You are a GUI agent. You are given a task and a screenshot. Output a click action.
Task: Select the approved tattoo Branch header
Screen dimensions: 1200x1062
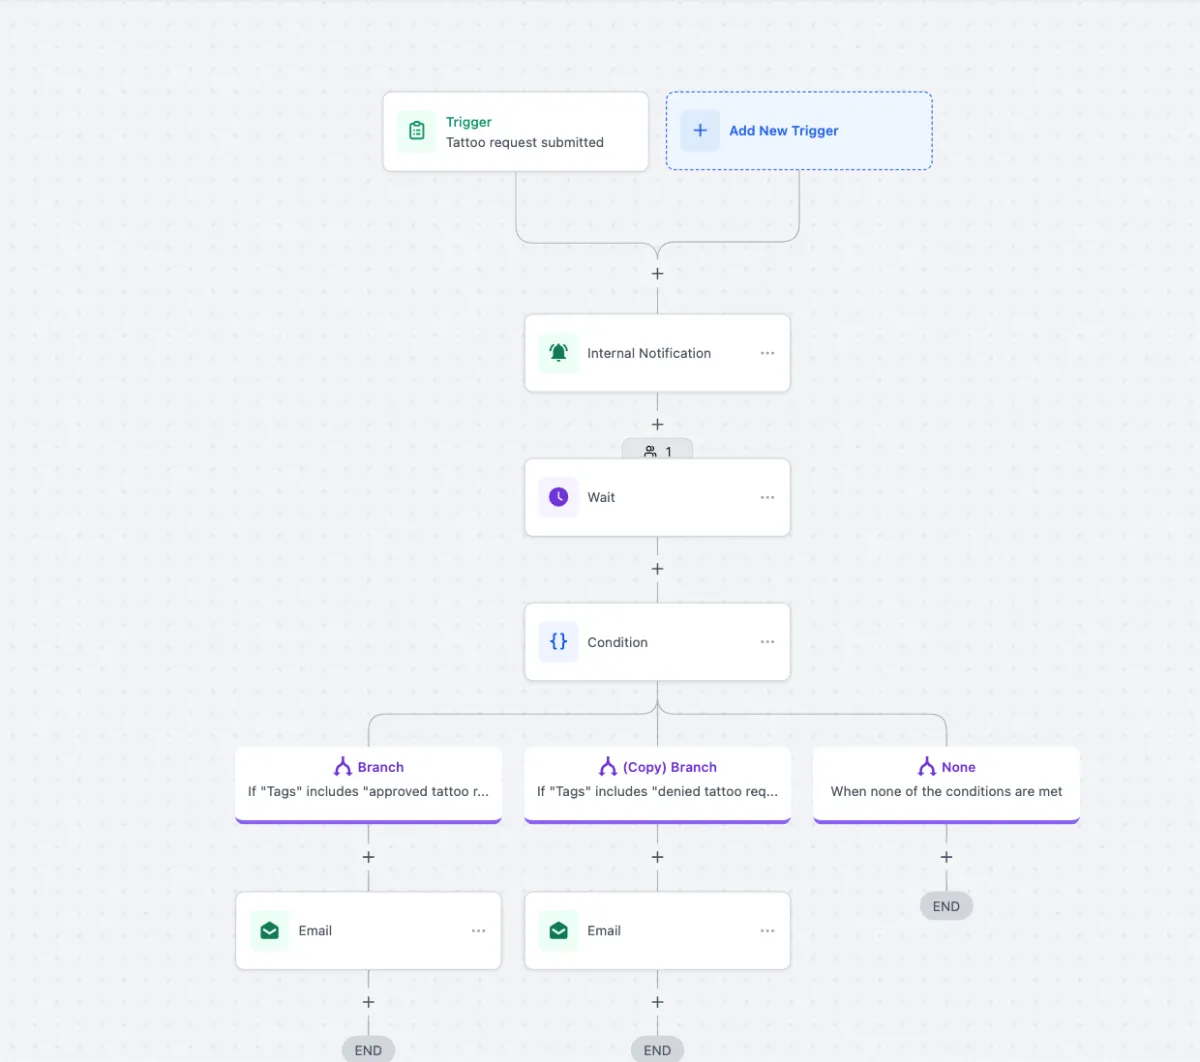(x=368, y=785)
